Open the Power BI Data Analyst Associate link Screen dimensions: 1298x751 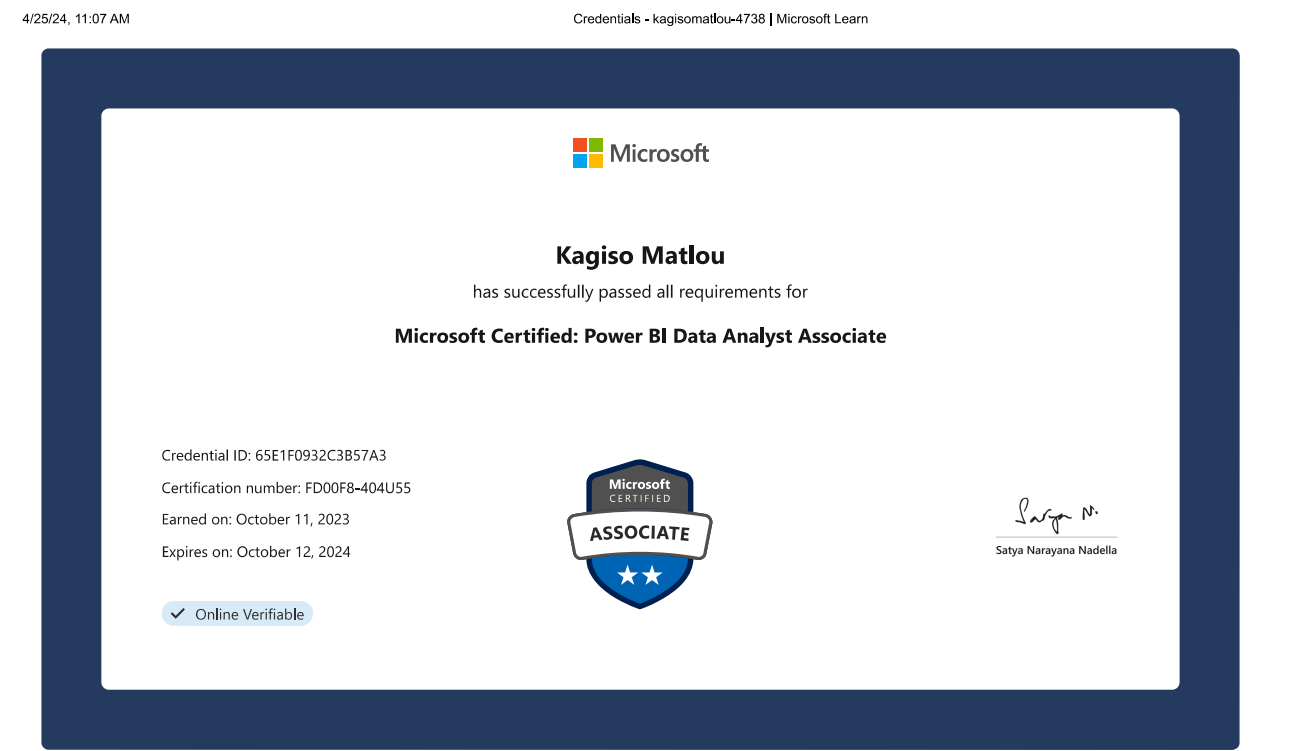[640, 336]
